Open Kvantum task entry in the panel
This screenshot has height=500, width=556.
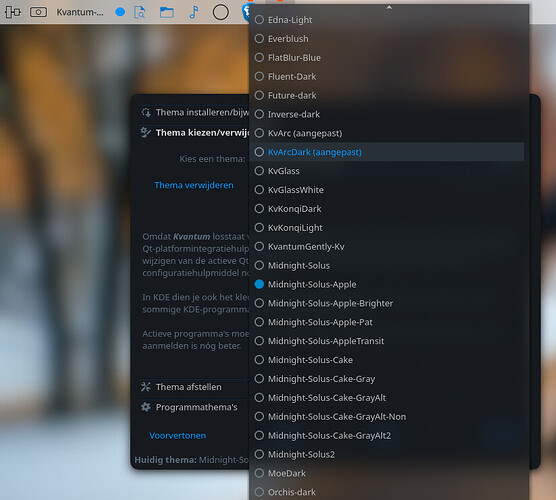point(80,12)
